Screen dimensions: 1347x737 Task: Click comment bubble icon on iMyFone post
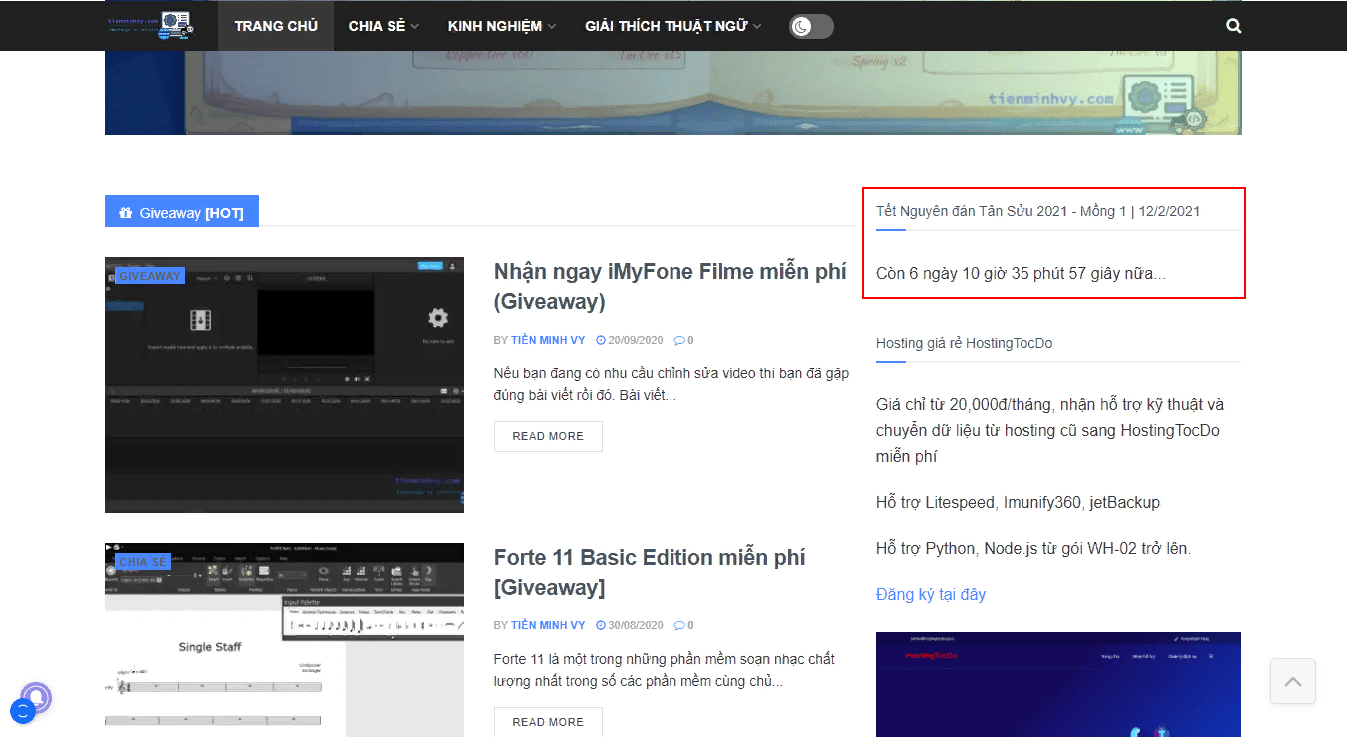pyautogui.click(x=679, y=340)
